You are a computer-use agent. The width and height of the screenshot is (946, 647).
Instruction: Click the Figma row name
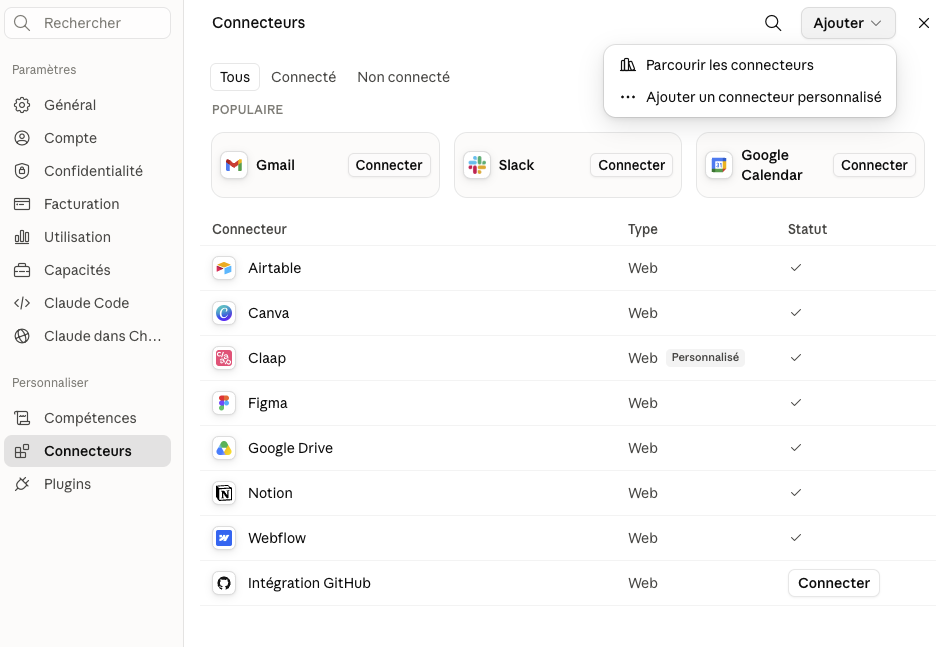click(x=267, y=403)
